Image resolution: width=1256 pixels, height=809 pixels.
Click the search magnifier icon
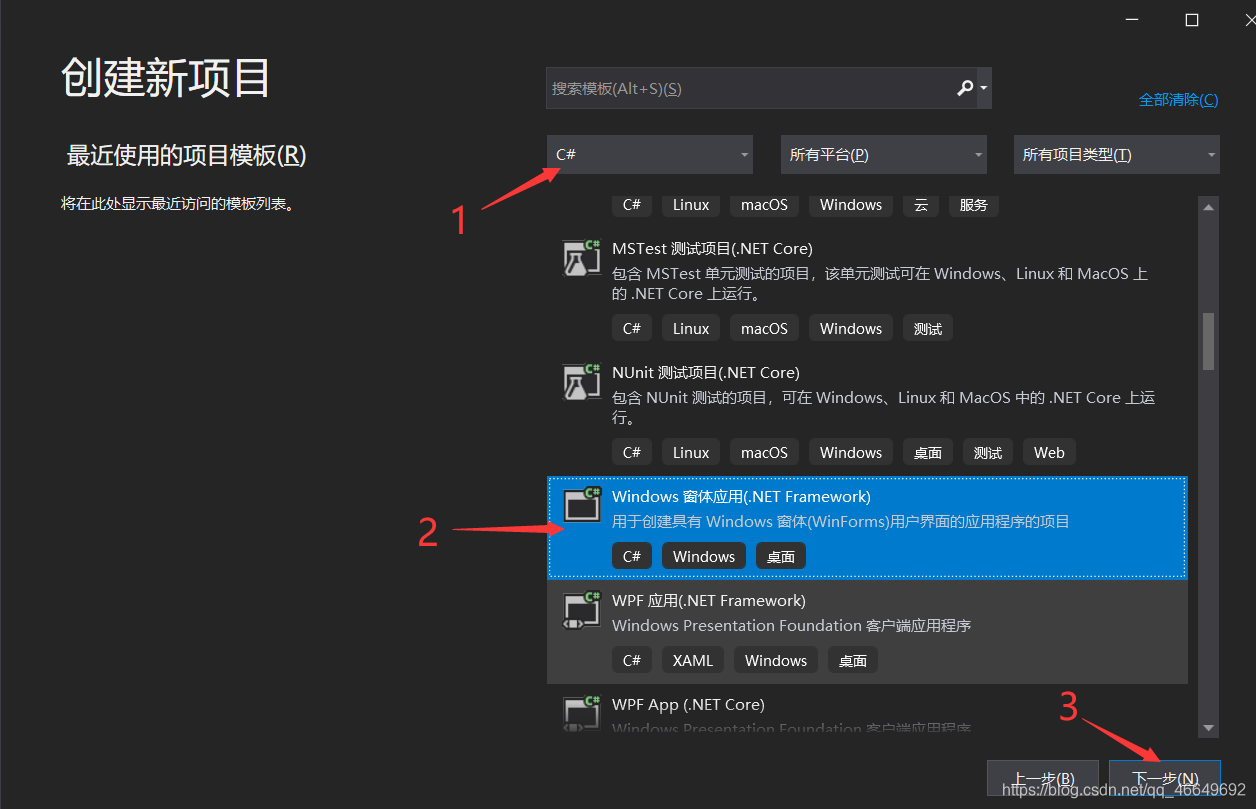click(x=964, y=88)
